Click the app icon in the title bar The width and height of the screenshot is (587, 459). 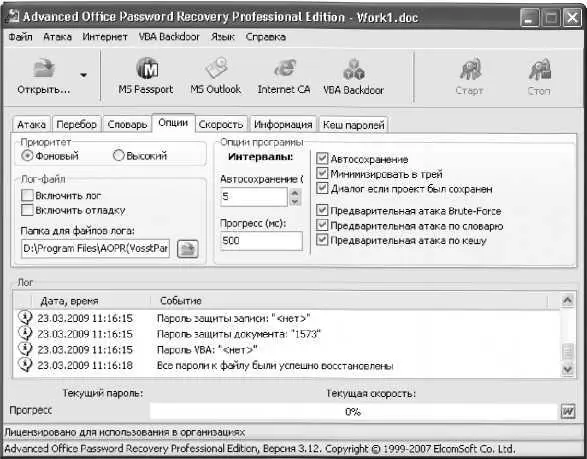[x=13, y=16]
